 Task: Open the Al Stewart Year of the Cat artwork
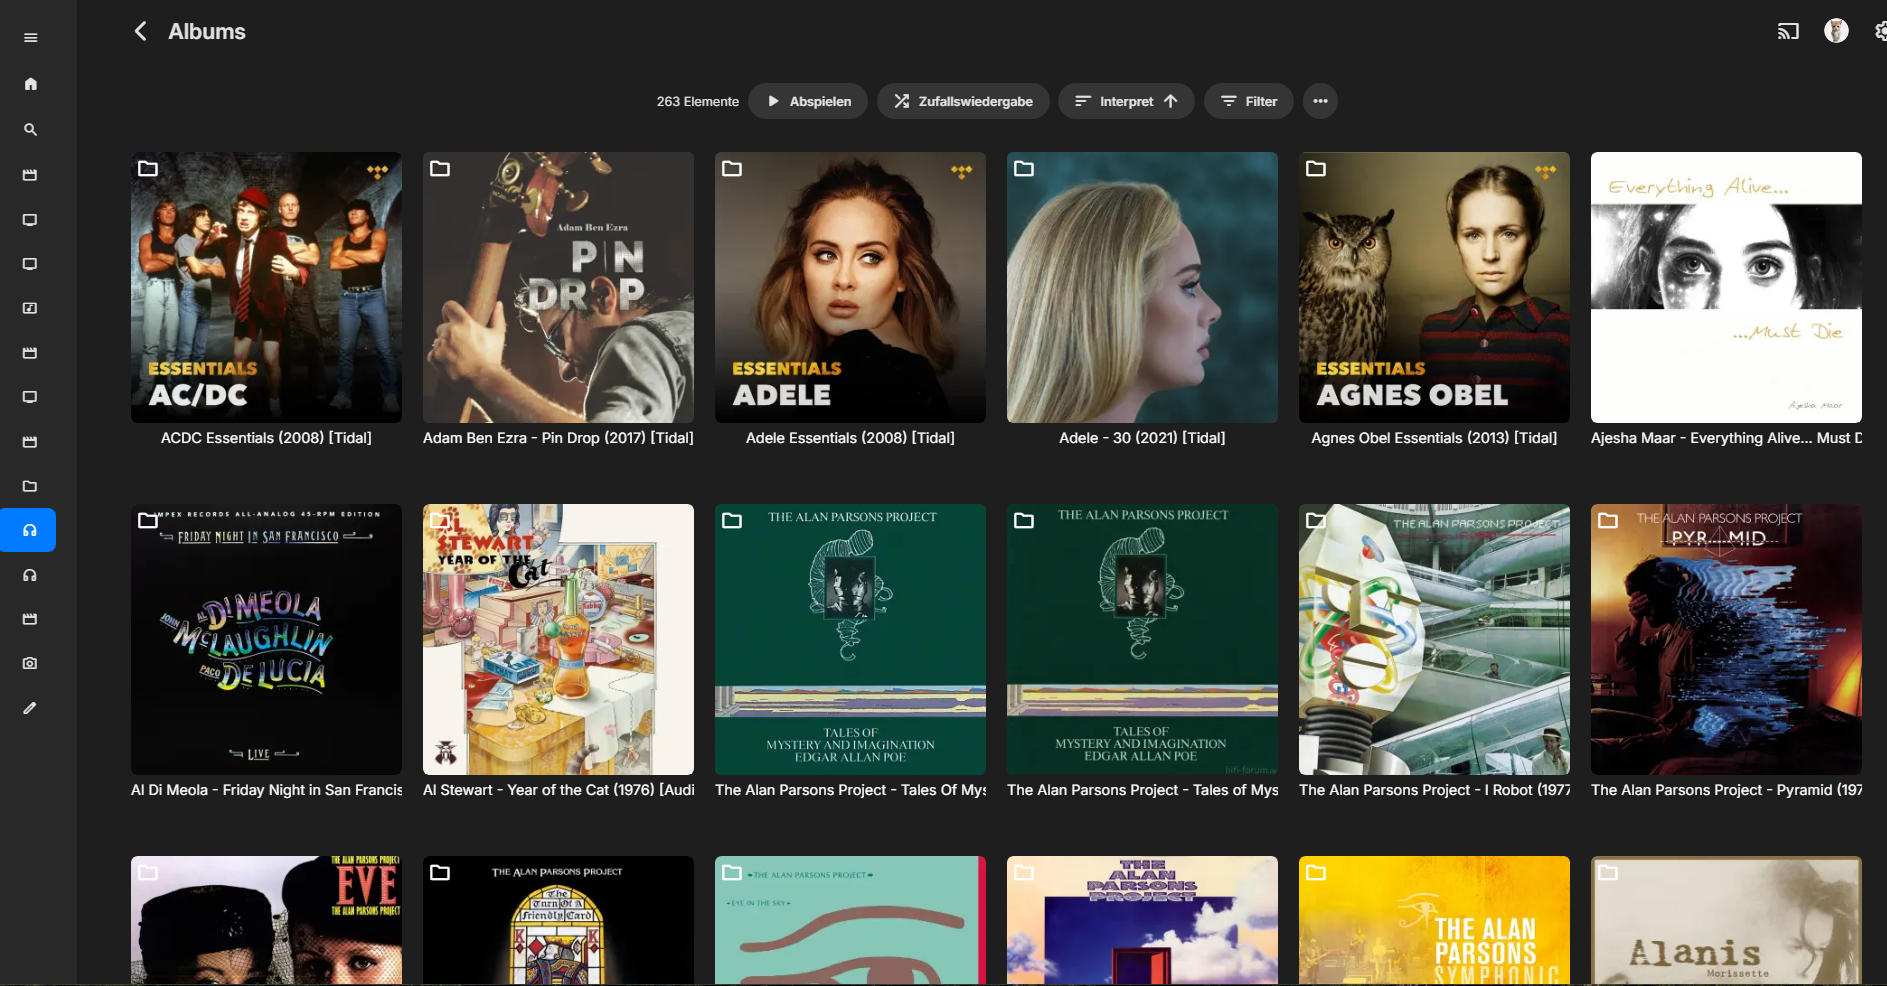pyautogui.click(x=558, y=639)
